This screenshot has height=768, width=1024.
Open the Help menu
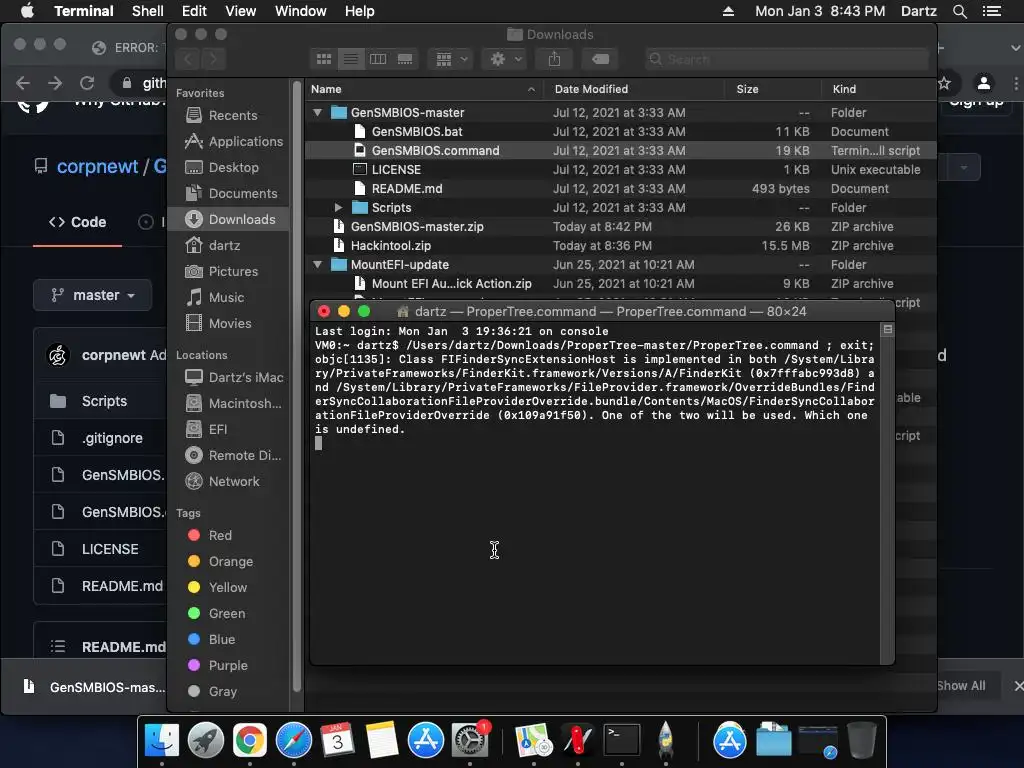[359, 11]
